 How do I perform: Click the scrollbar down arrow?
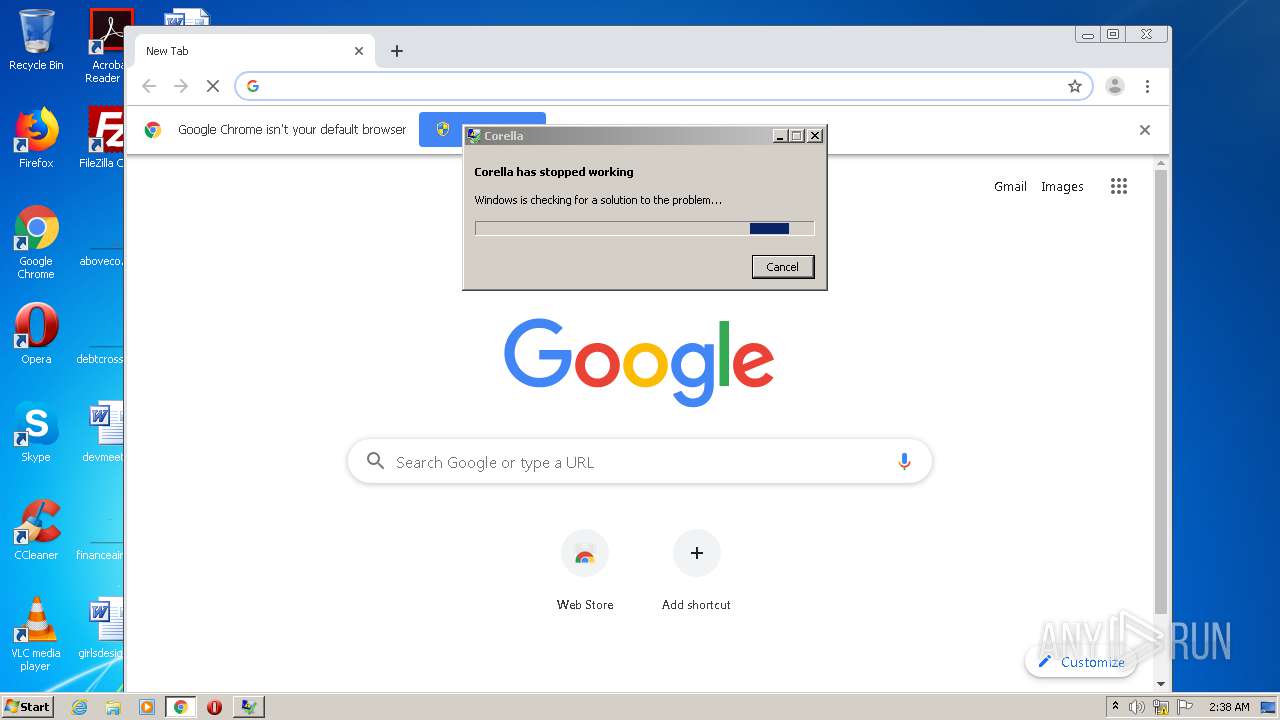[x=1160, y=684]
